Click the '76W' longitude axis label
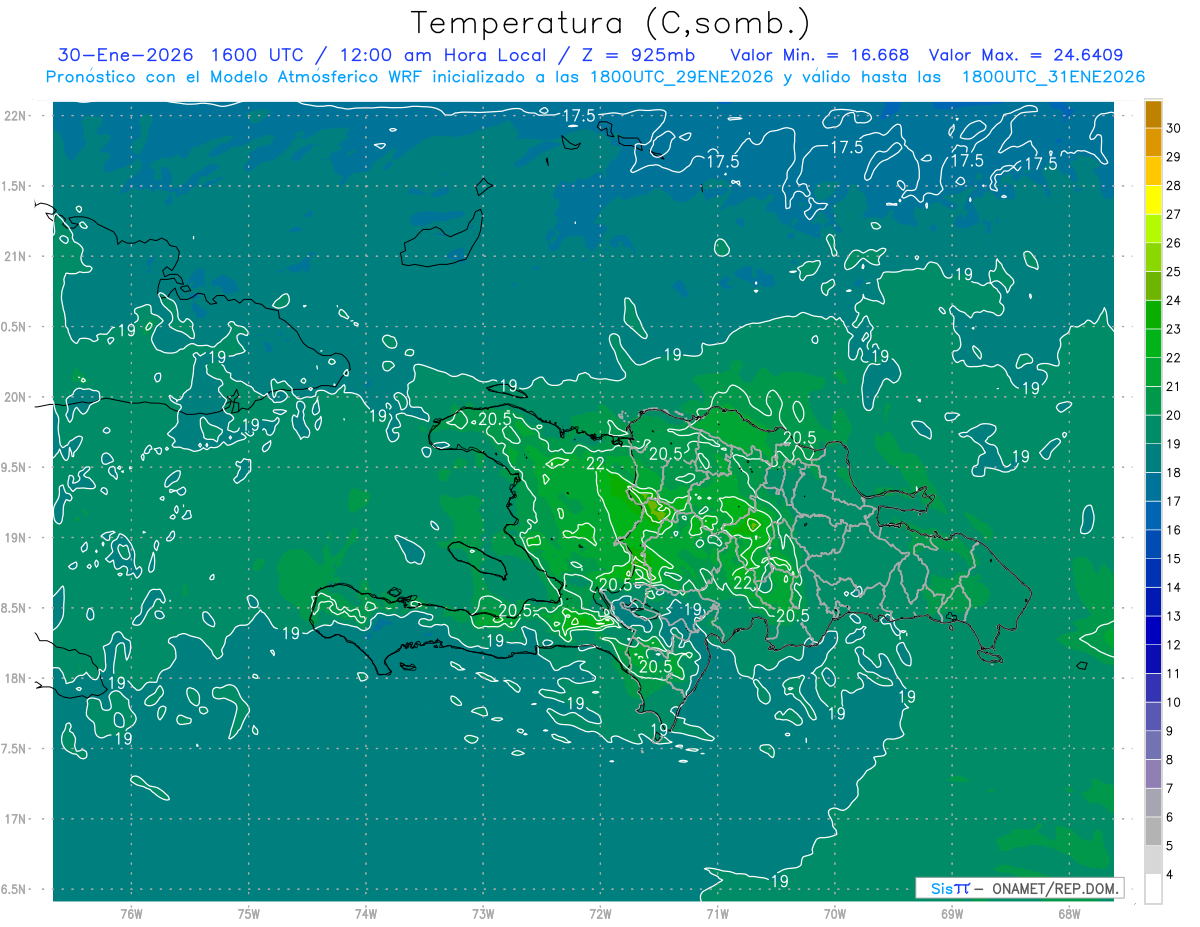The image size is (1200, 927). tap(131, 913)
